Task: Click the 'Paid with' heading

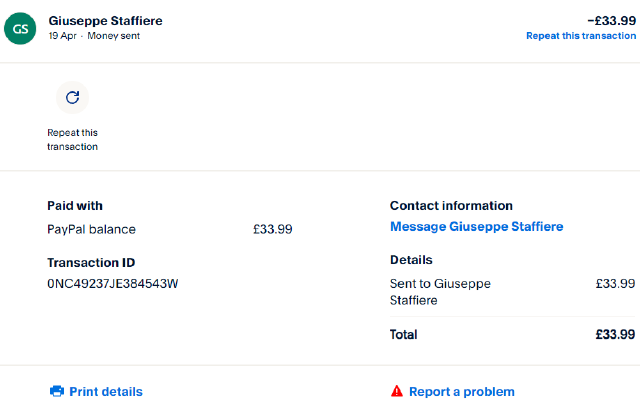Action: (x=75, y=206)
